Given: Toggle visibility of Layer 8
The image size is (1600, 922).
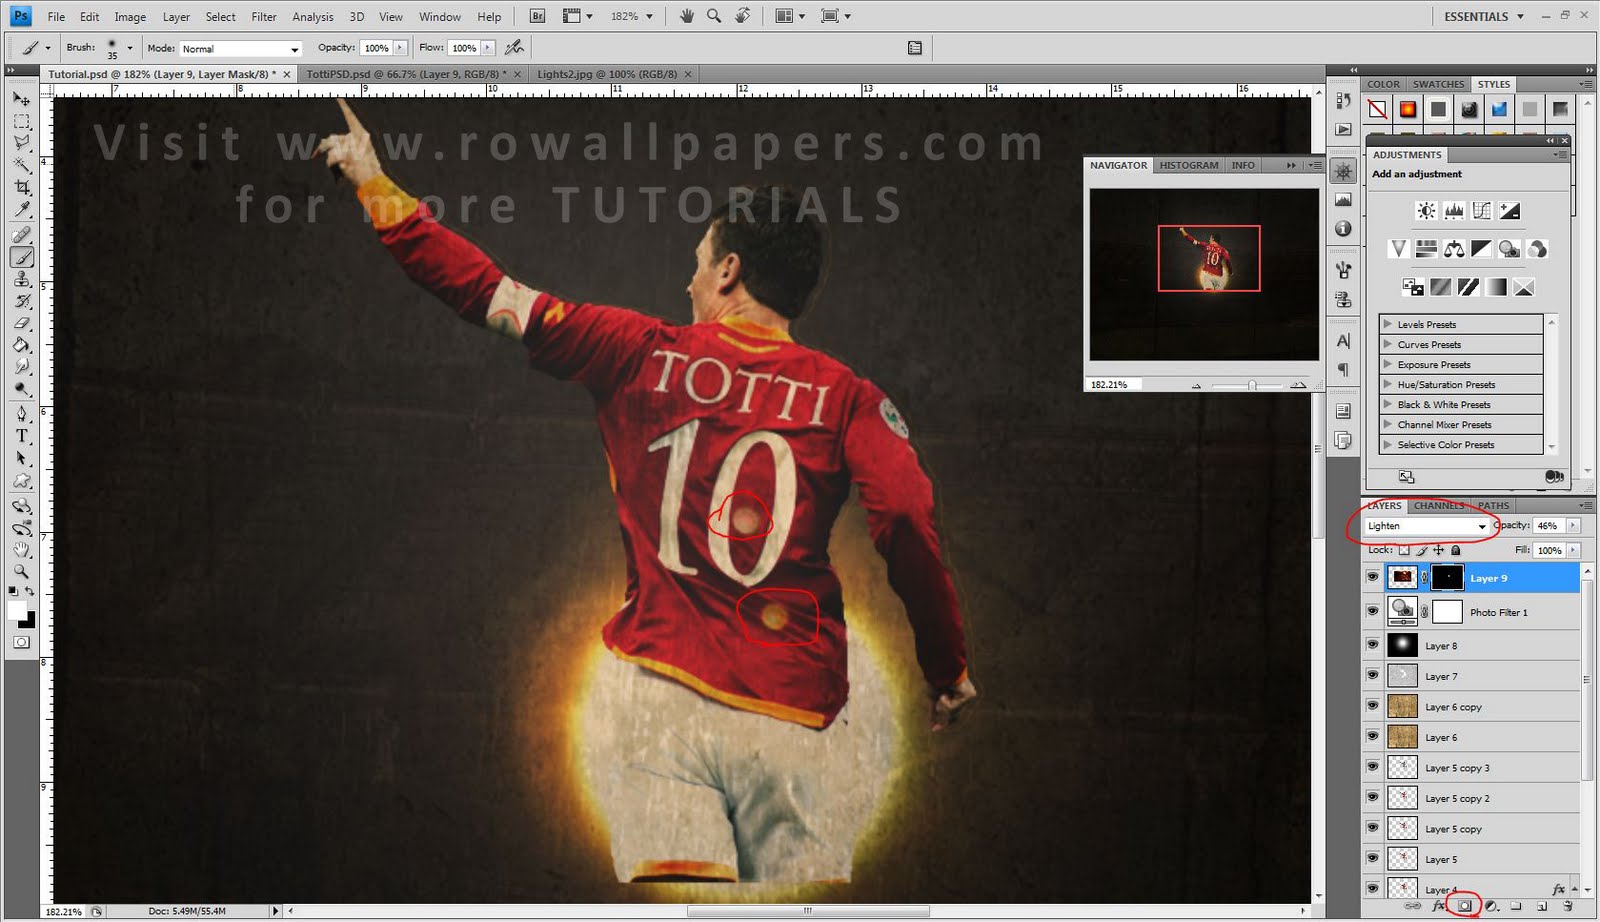Looking at the screenshot, I should click(x=1372, y=645).
